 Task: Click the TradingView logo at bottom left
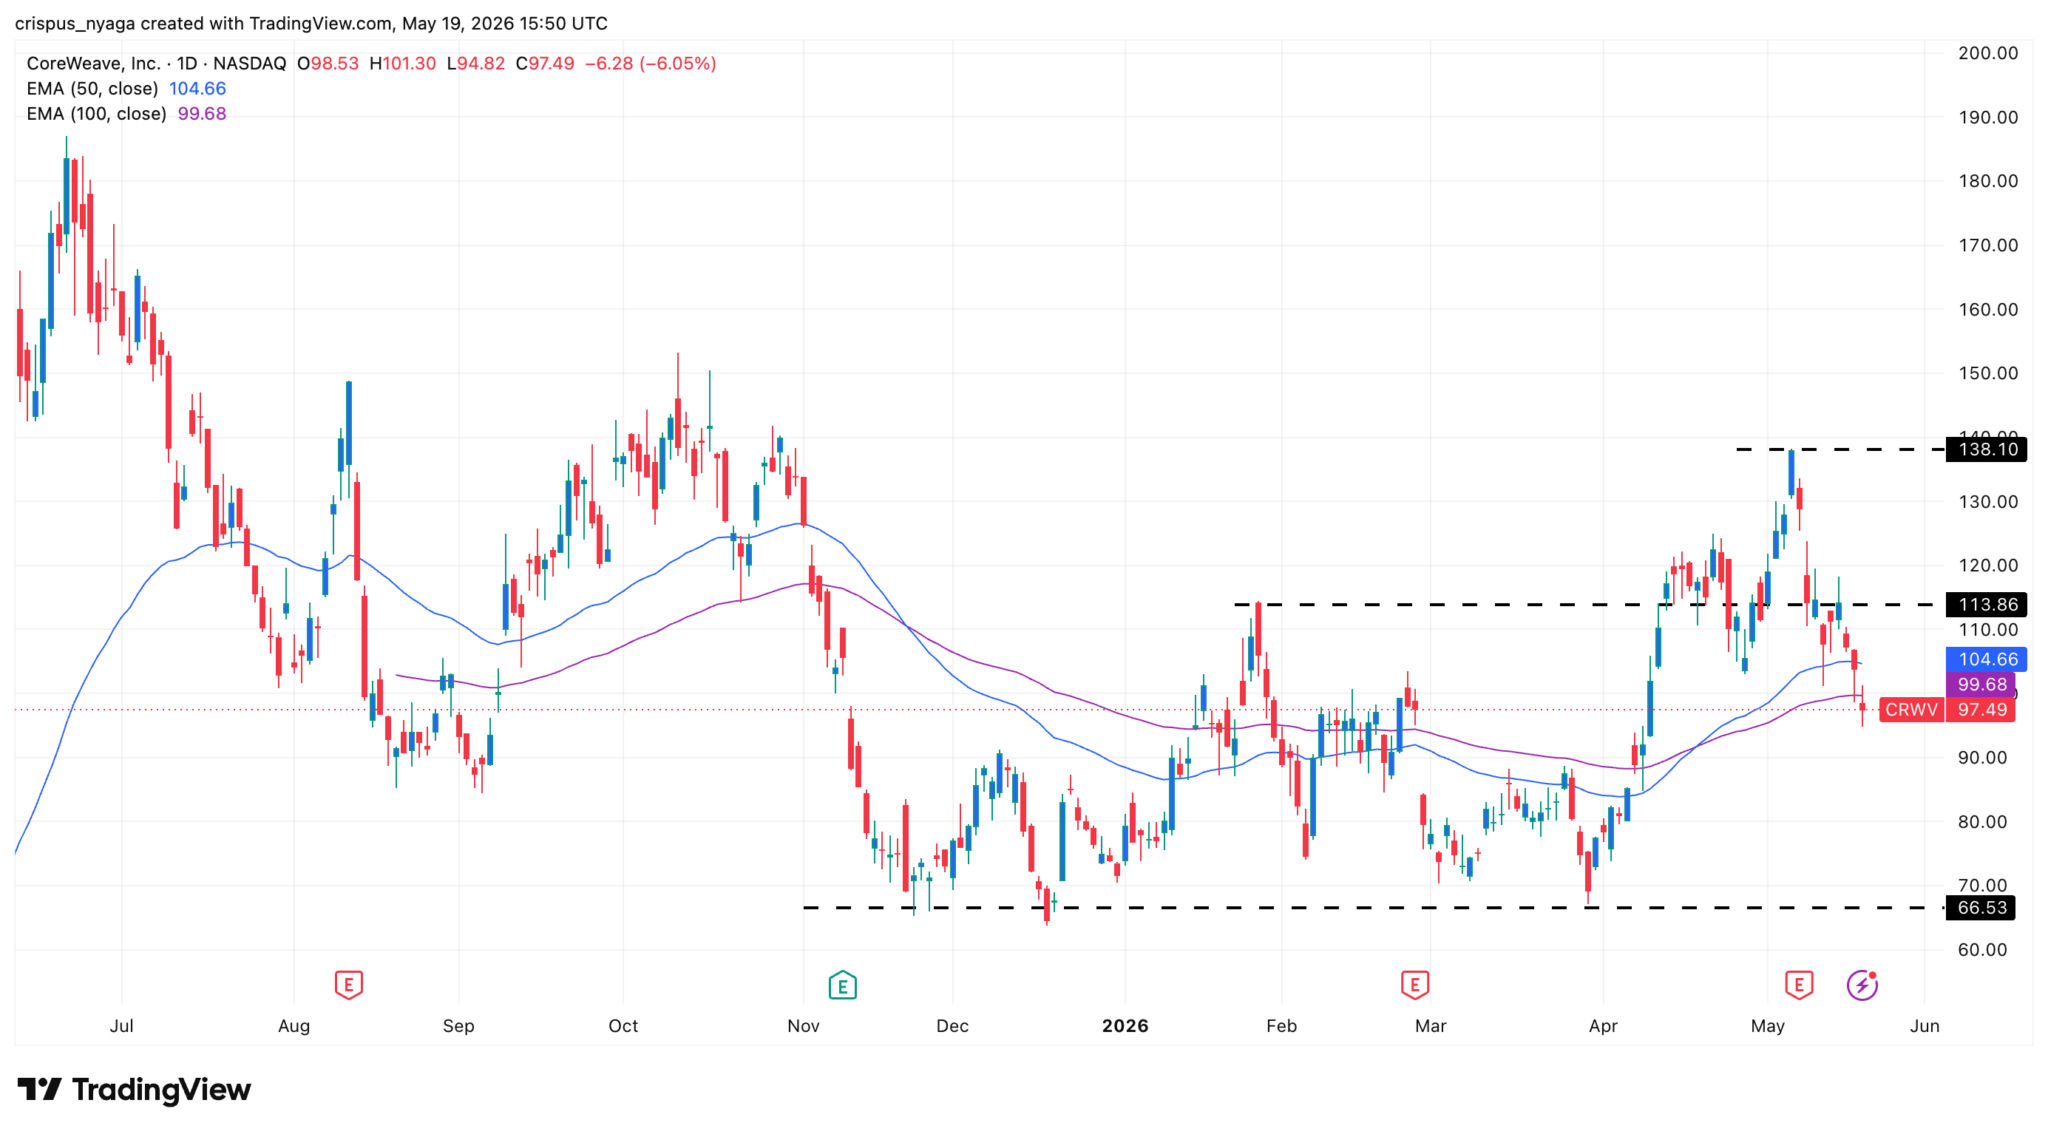134,1089
